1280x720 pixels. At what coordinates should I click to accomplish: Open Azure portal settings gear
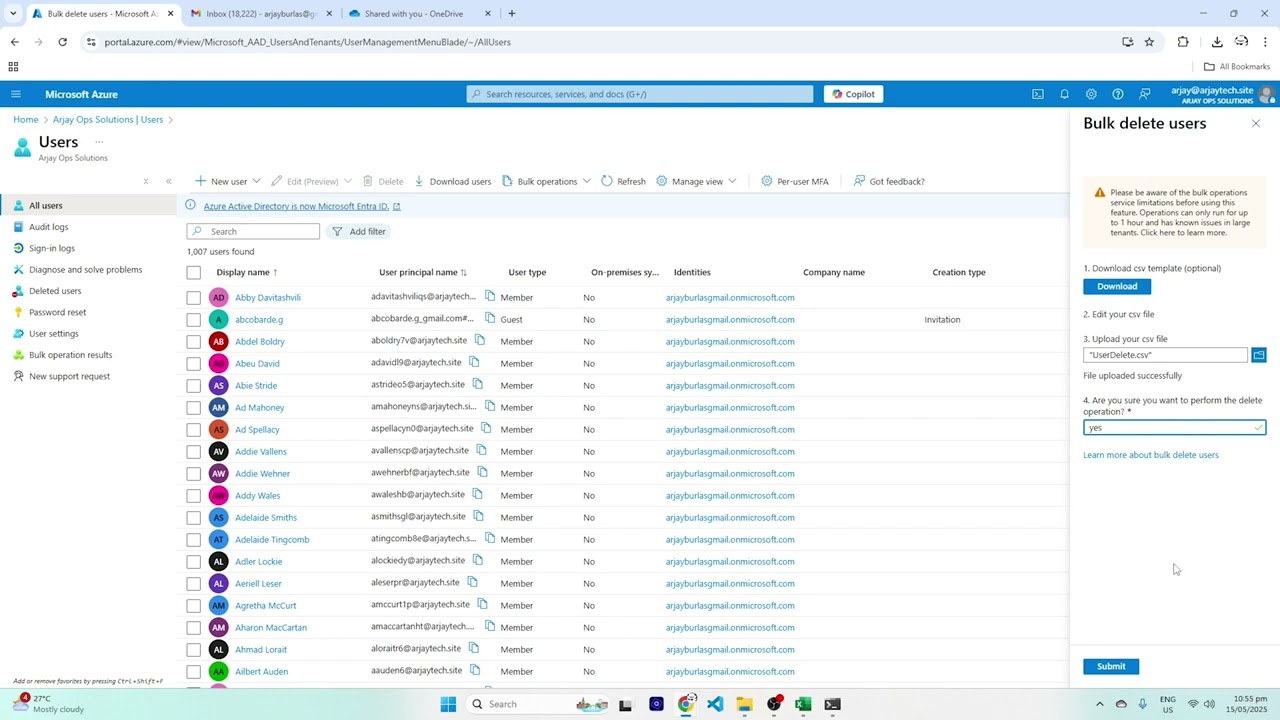(x=1091, y=94)
